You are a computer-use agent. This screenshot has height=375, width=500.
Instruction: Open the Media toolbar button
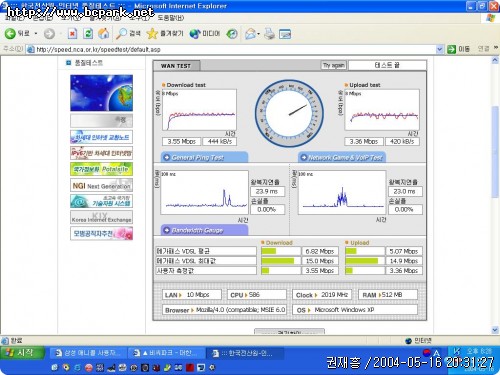[205, 34]
